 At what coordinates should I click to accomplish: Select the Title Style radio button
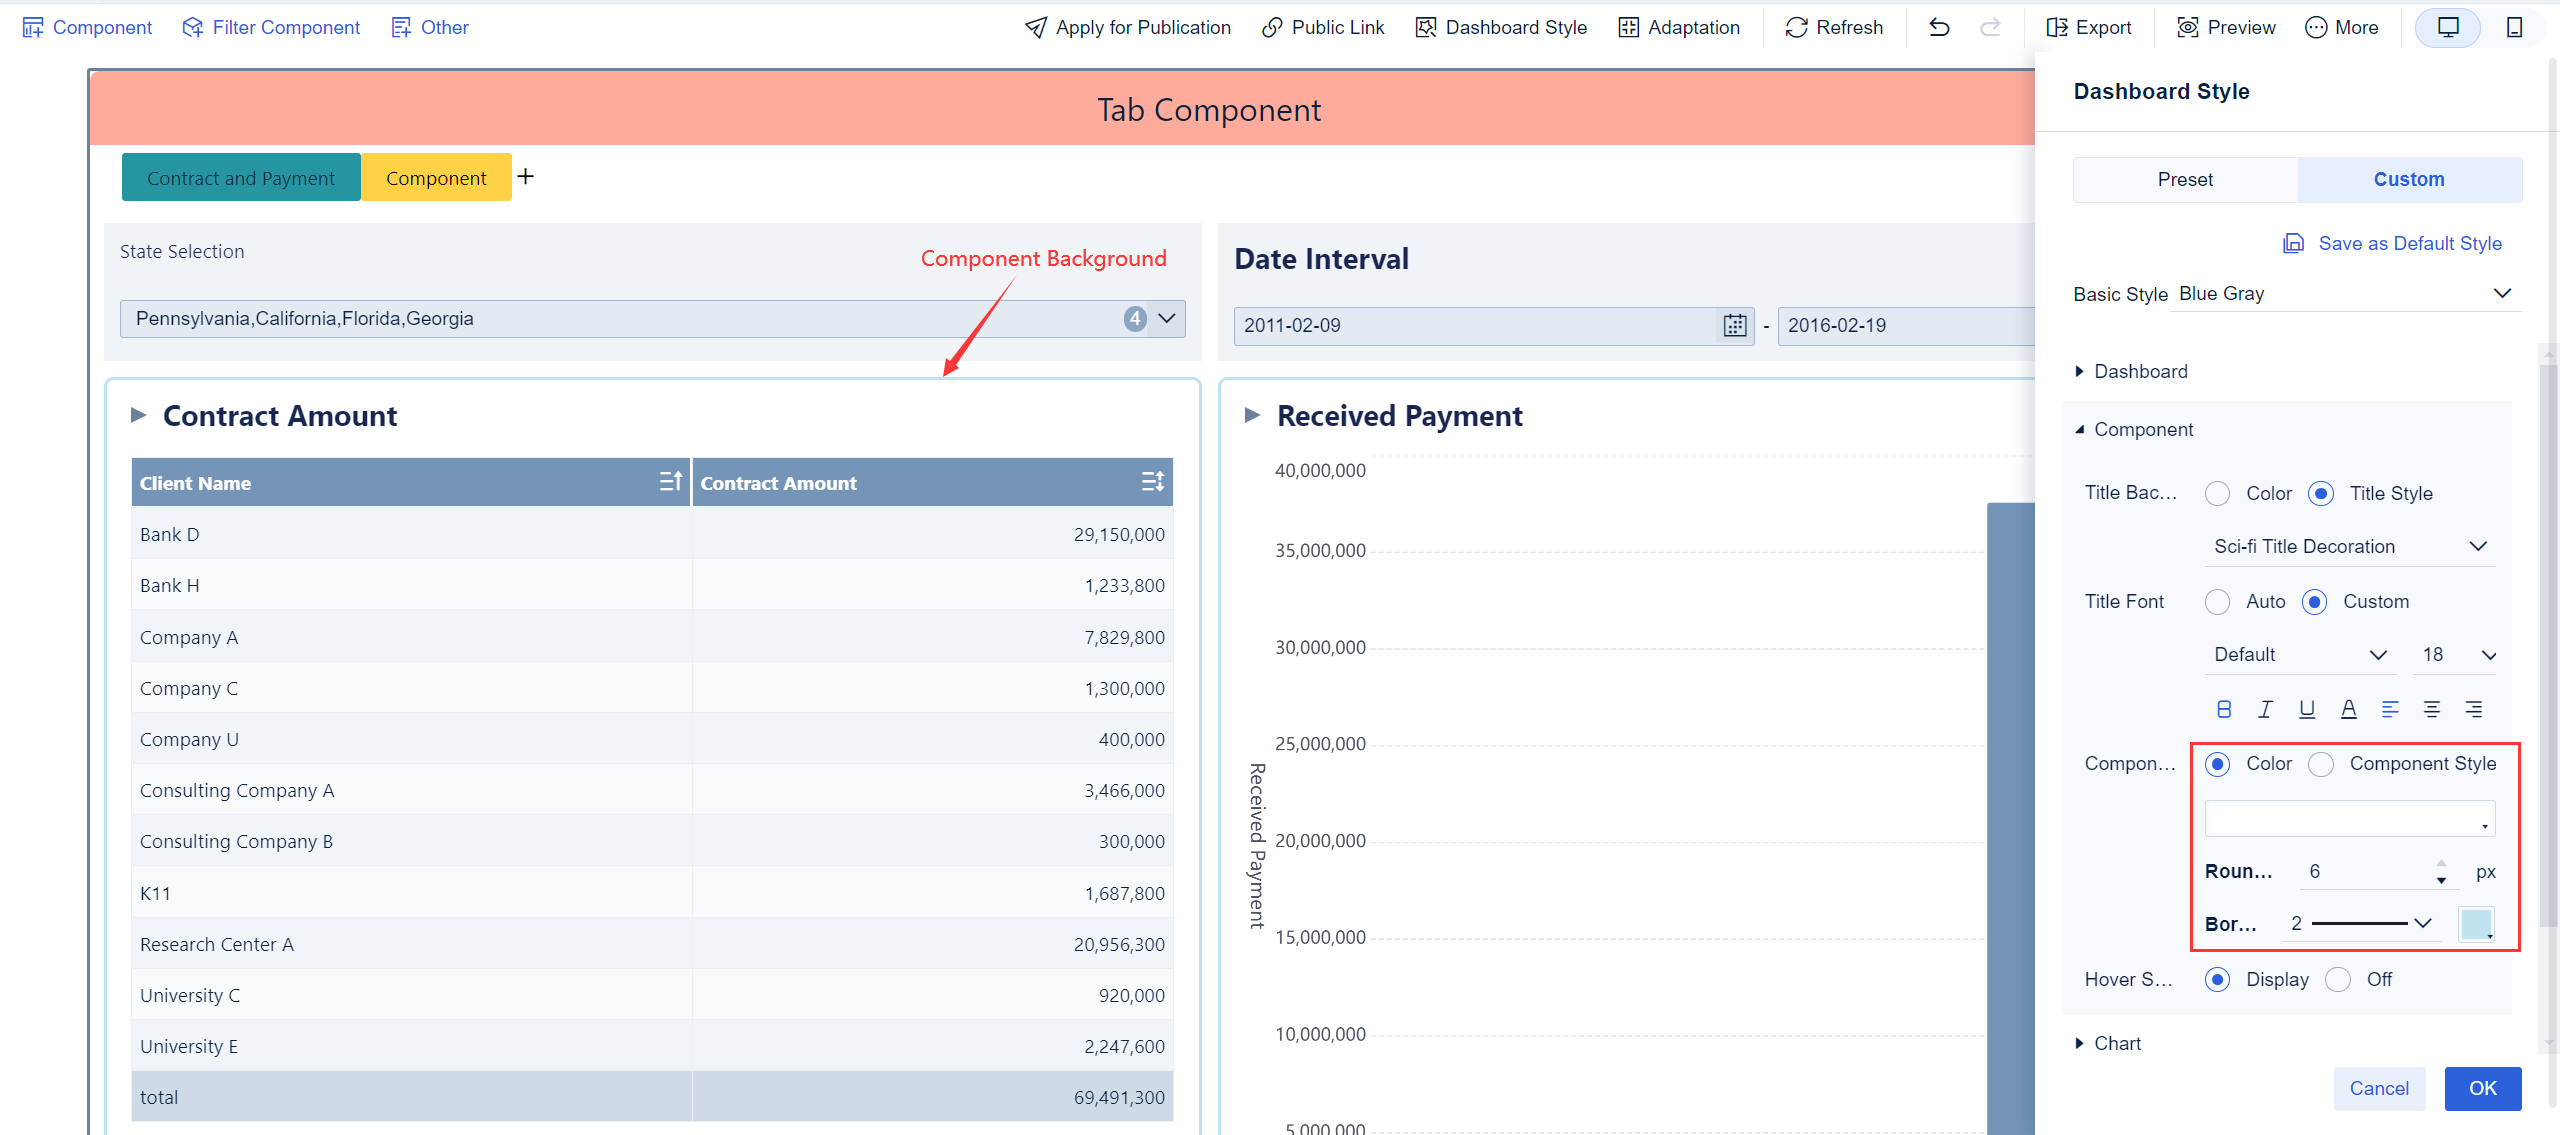tap(2322, 492)
